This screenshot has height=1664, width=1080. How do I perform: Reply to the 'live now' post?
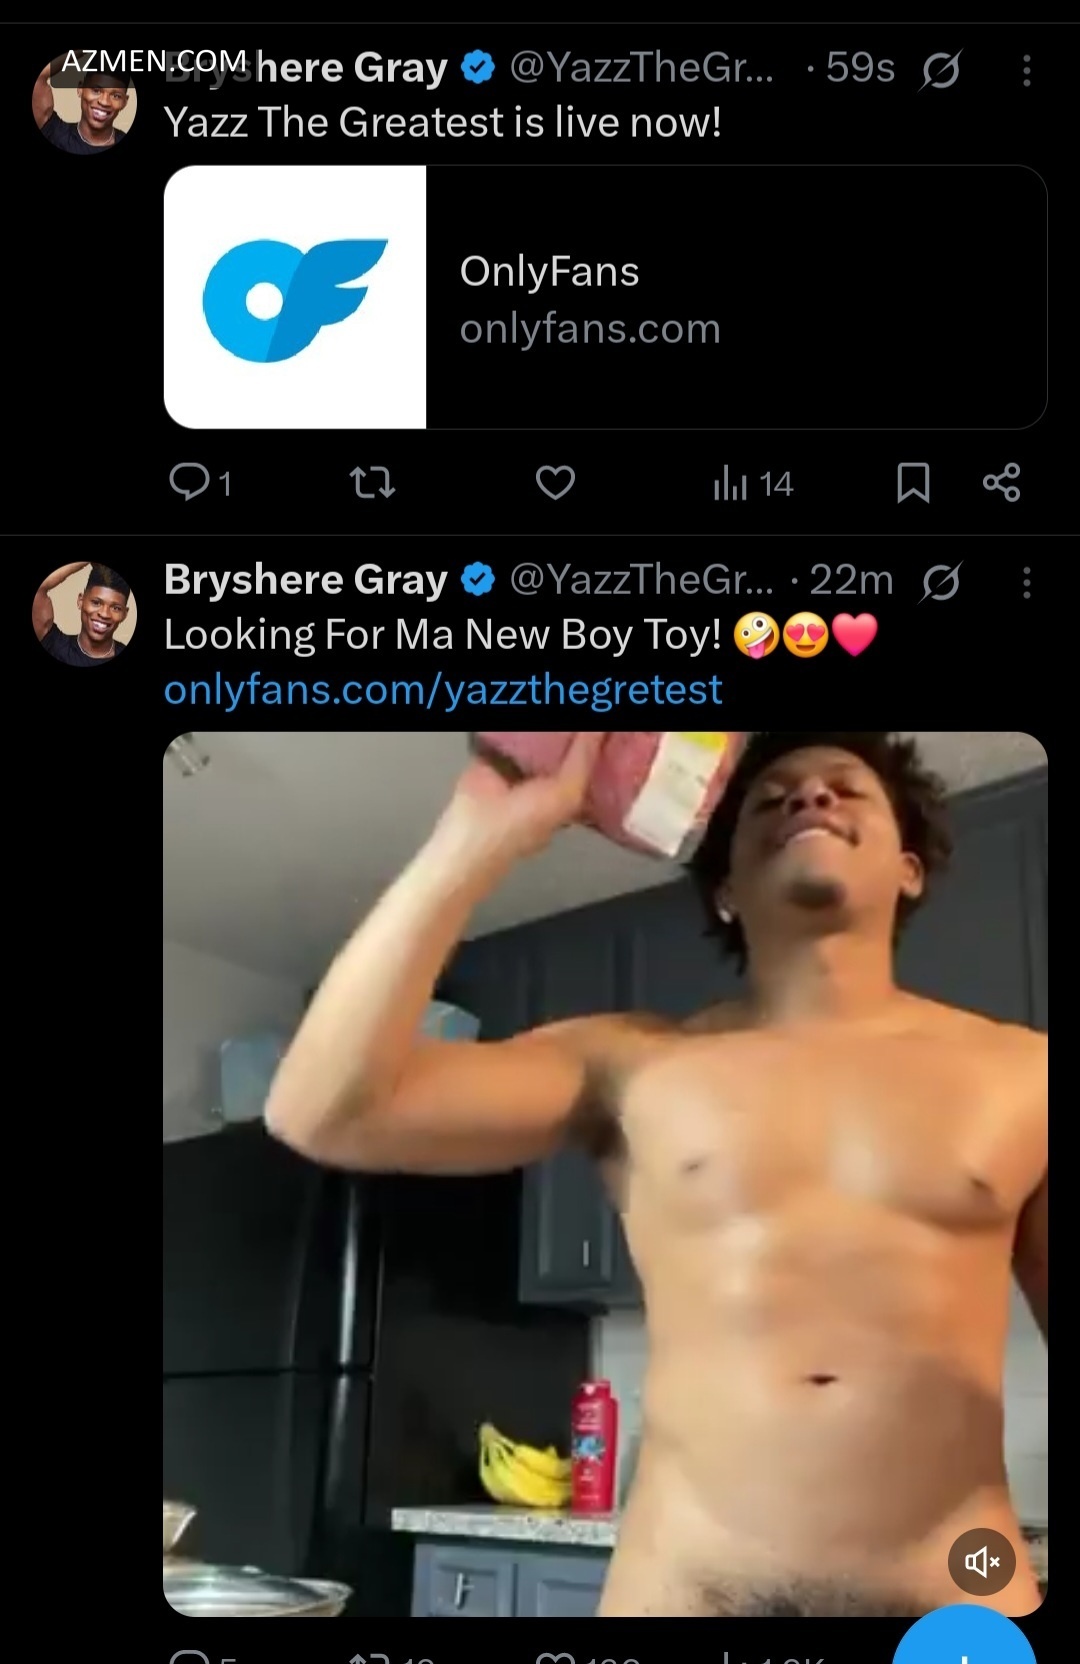(190, 483)
